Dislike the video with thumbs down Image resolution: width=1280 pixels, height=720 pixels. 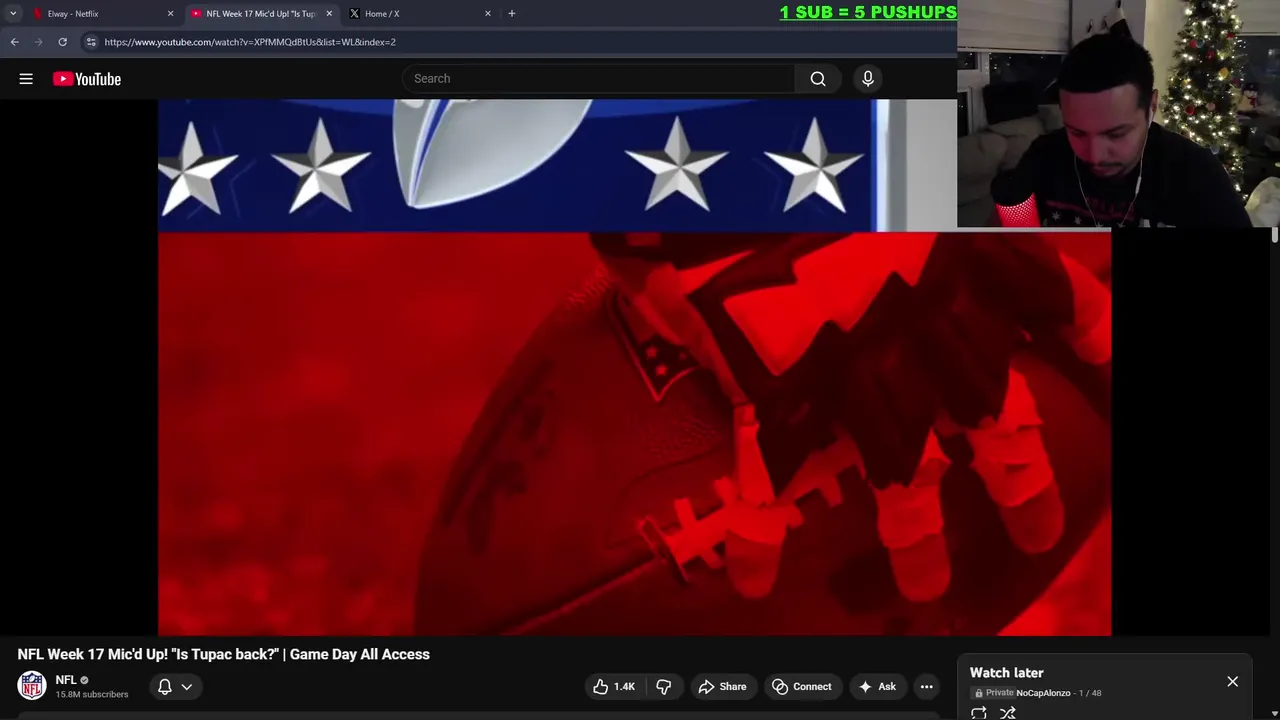point(663,687)
